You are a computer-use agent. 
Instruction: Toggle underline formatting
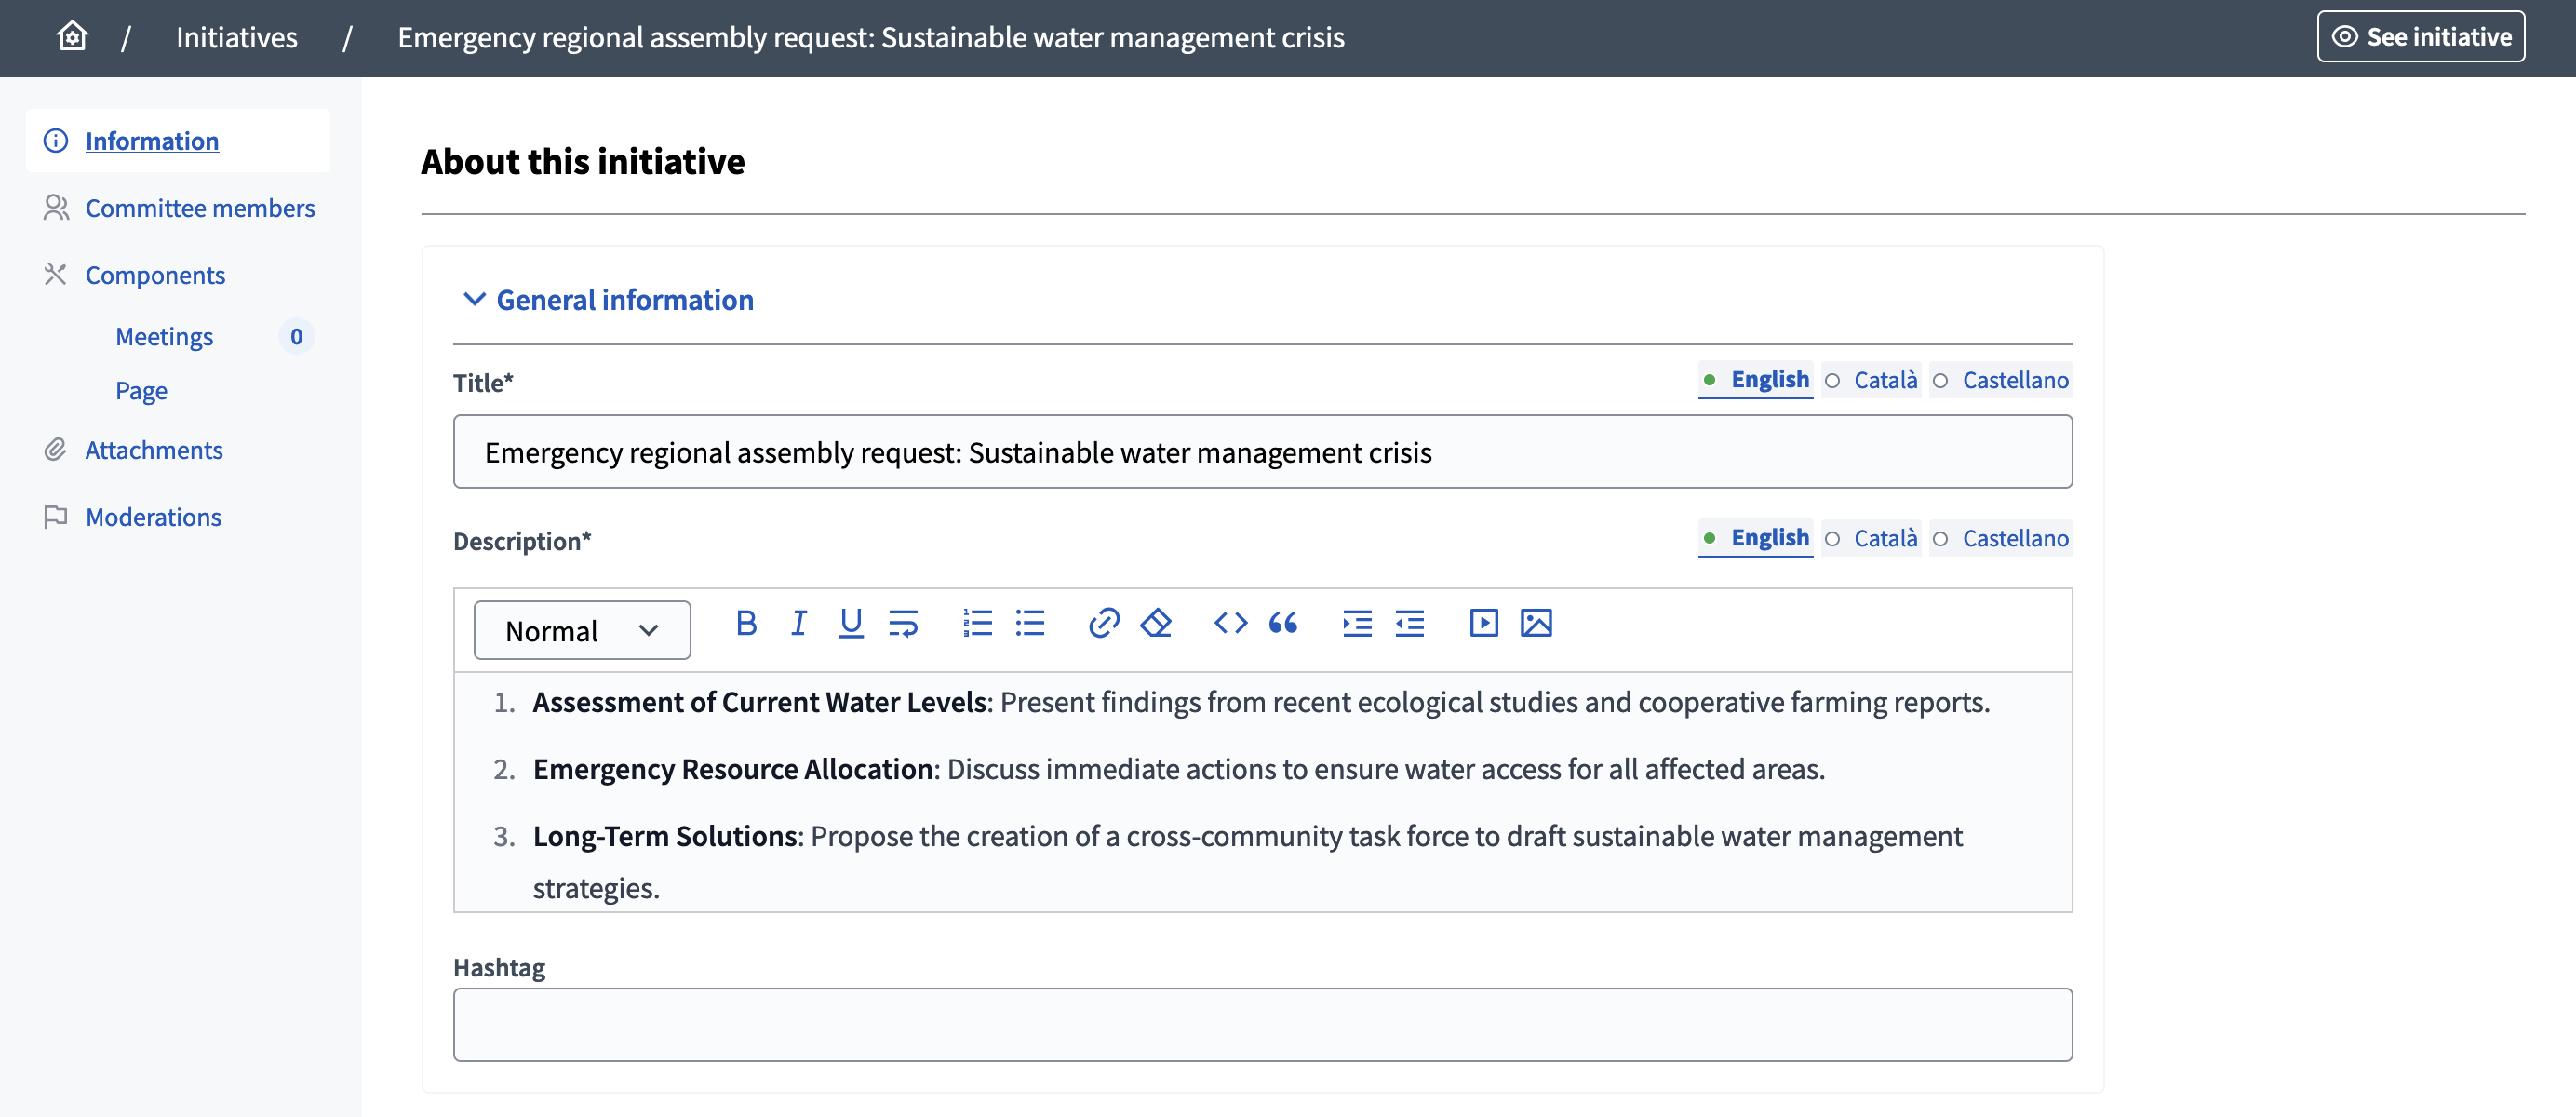(x=850, y=623)
